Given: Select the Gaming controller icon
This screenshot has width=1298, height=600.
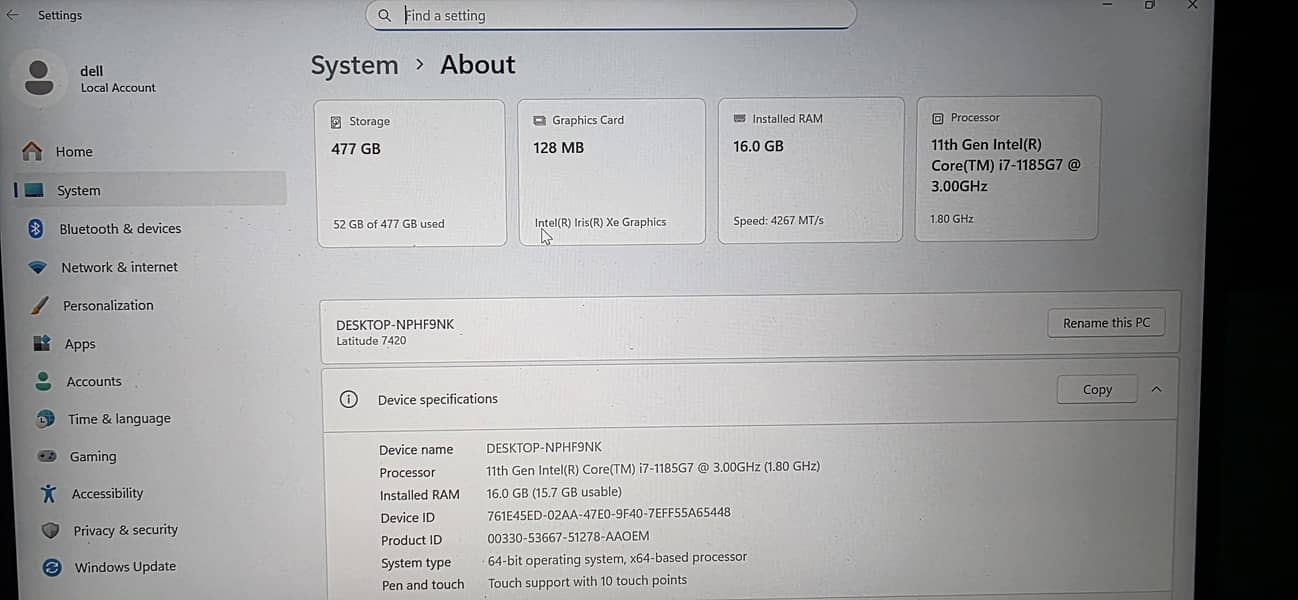Looking at the screenshot, I should tap(47, 456).
